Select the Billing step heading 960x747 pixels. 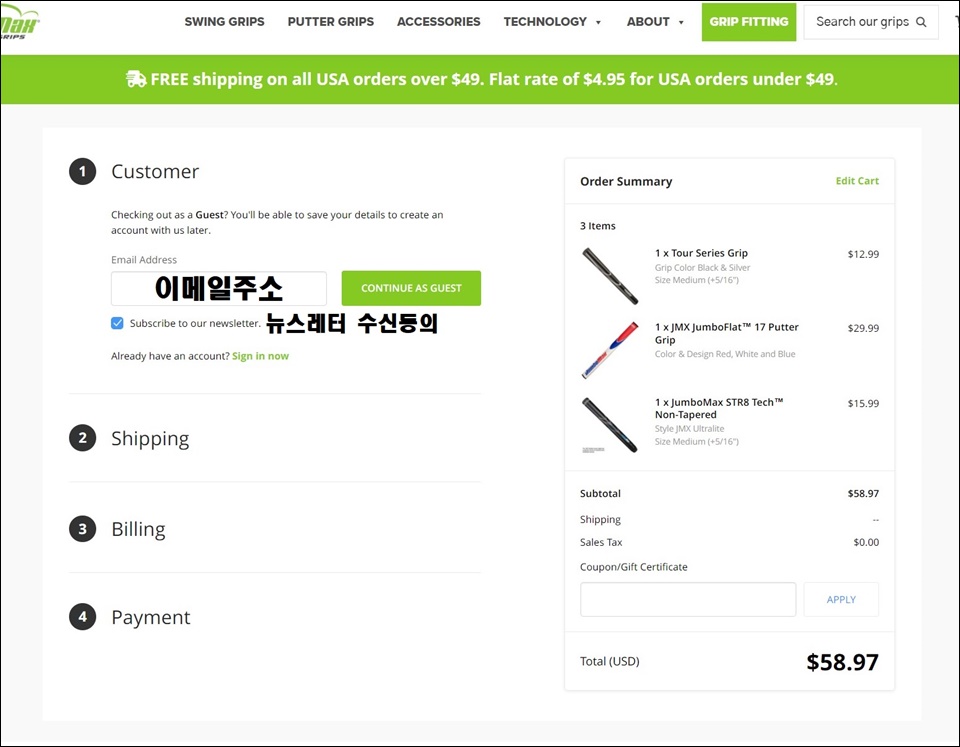(138, 529)
